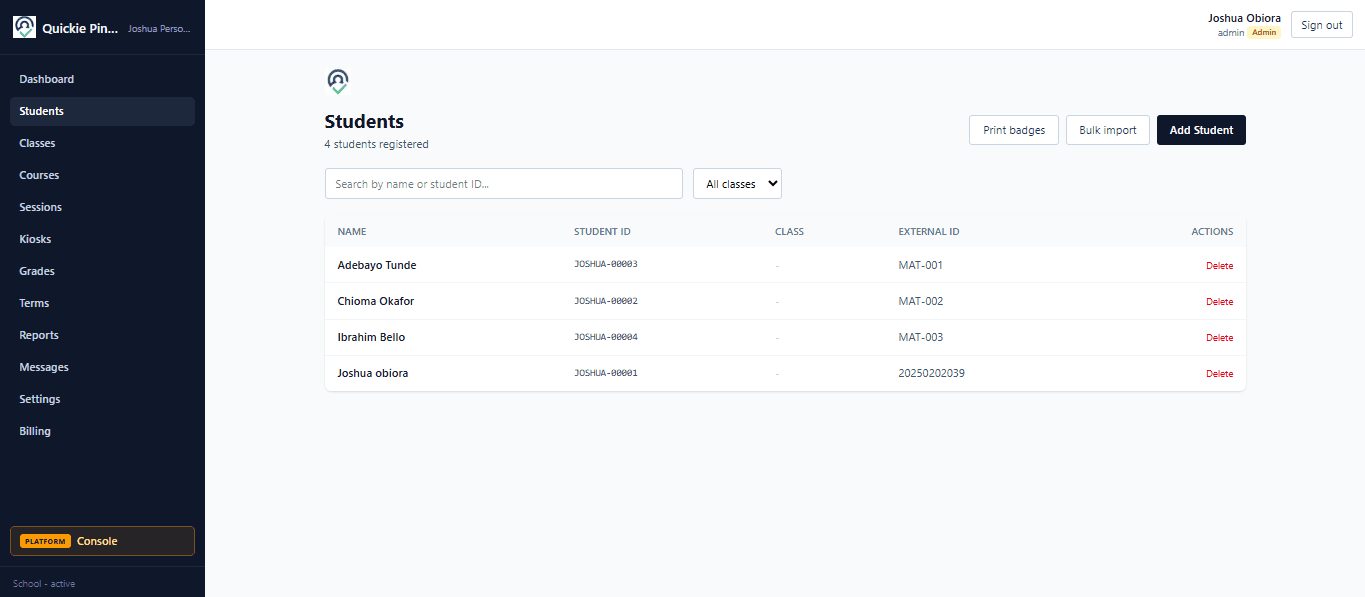This screenshot has height=597, width=1365.
Task: Click the Quickie Pin logo in the sidebar
Action: [x=24, y=27]
